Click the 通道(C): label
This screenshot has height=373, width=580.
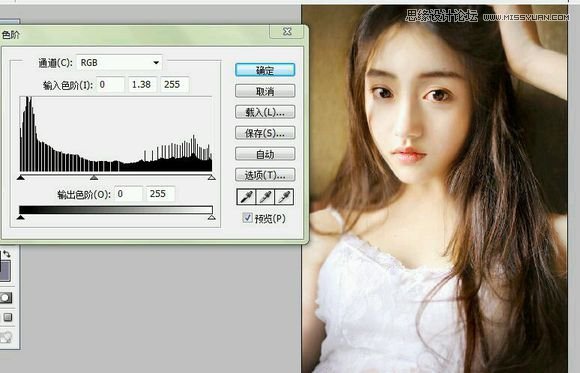[x=55, y=63]
